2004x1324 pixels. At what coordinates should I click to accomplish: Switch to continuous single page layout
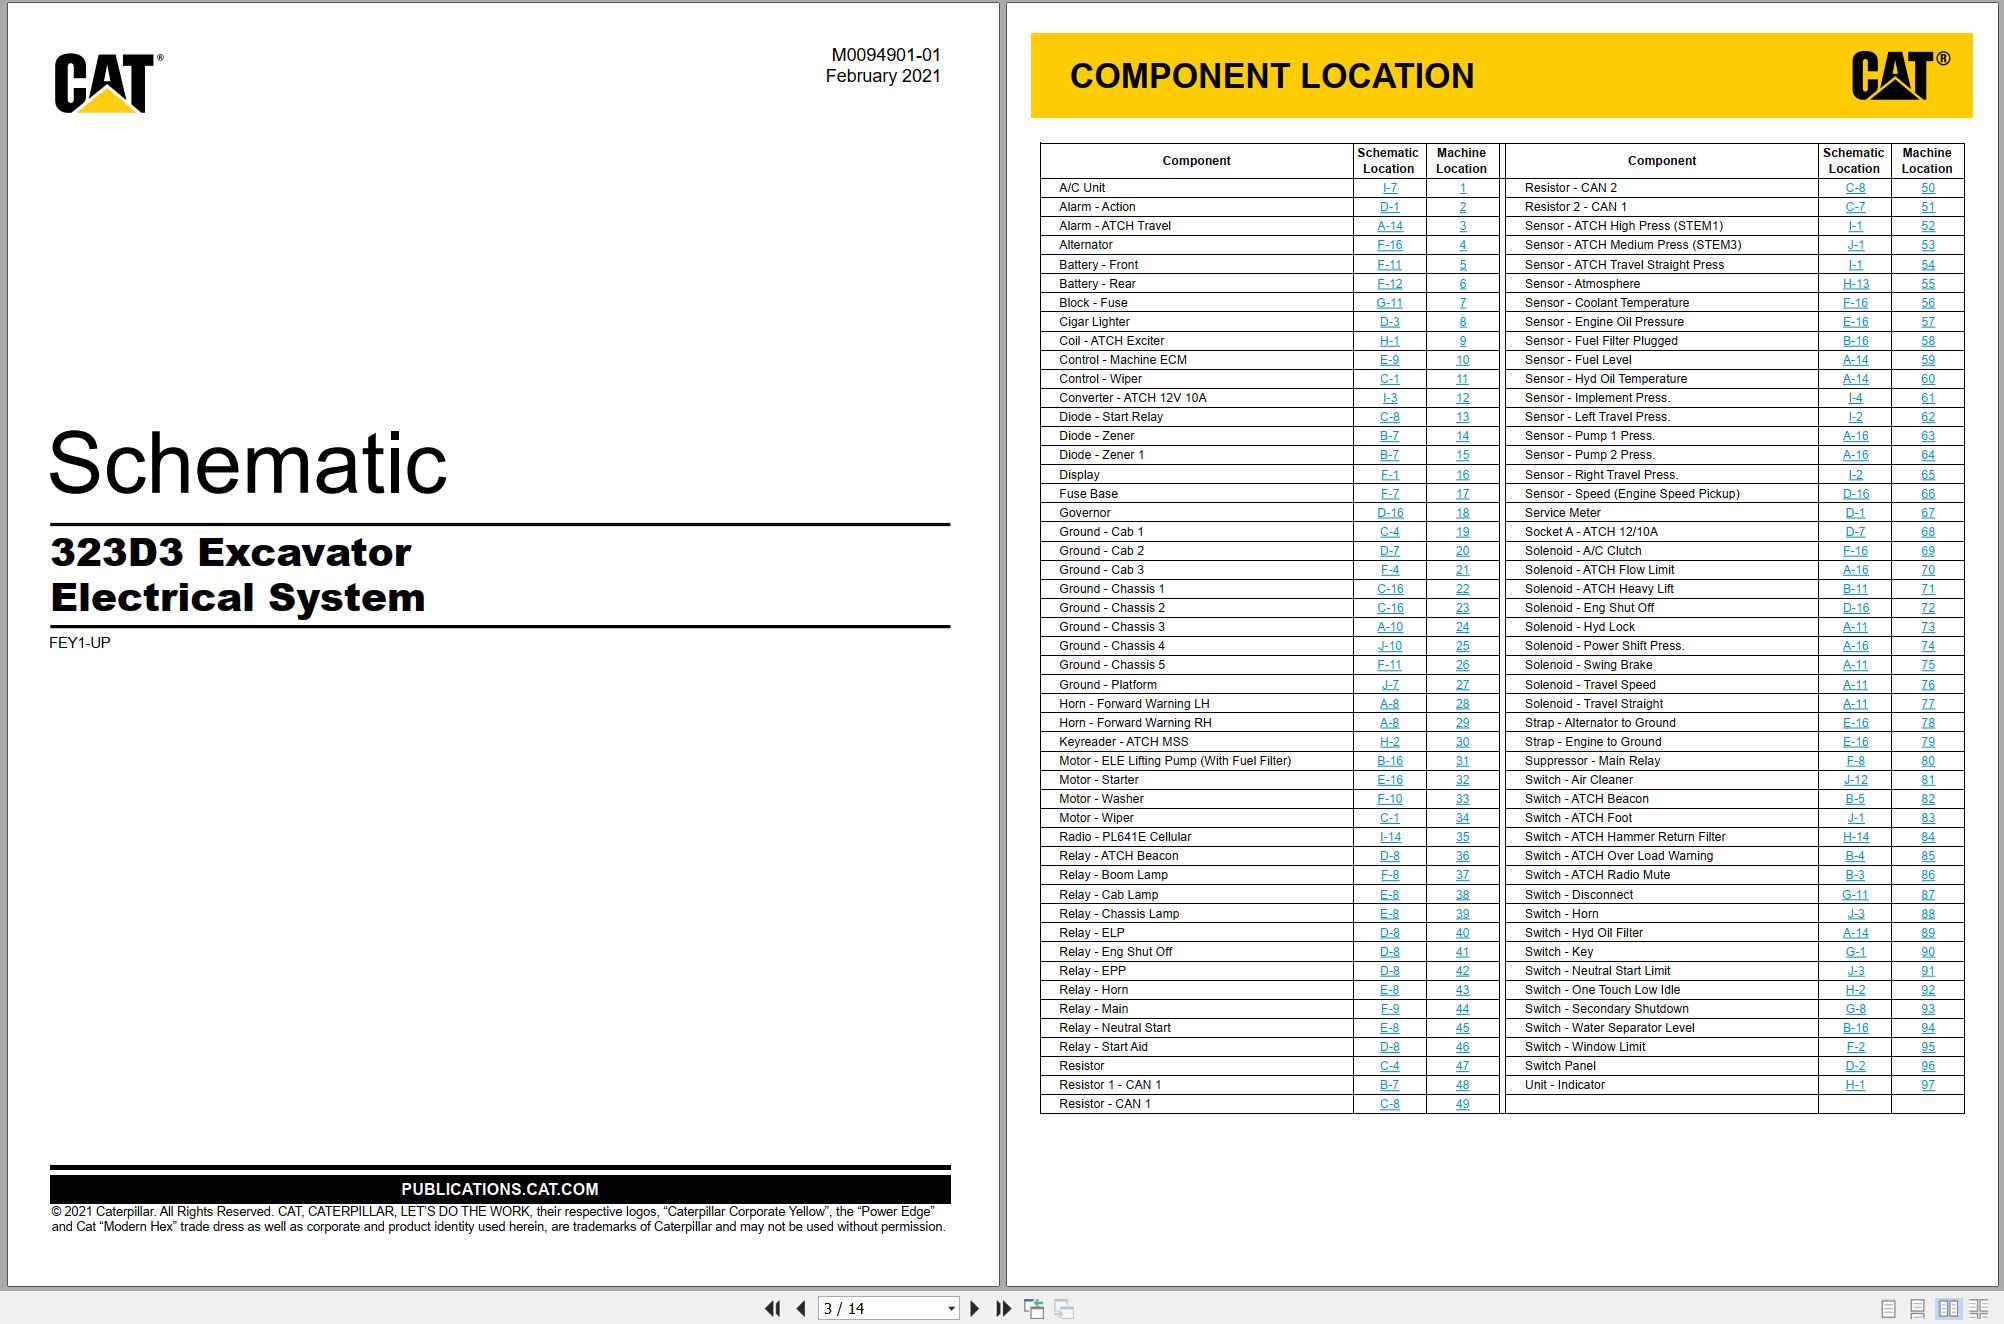click(1917, 1308)
